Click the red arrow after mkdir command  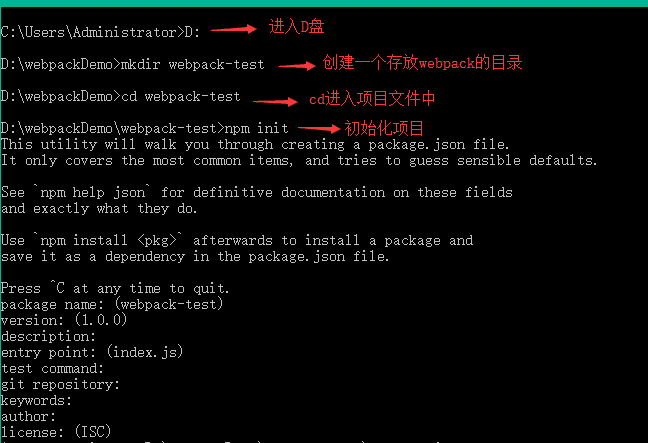(297, 65)
